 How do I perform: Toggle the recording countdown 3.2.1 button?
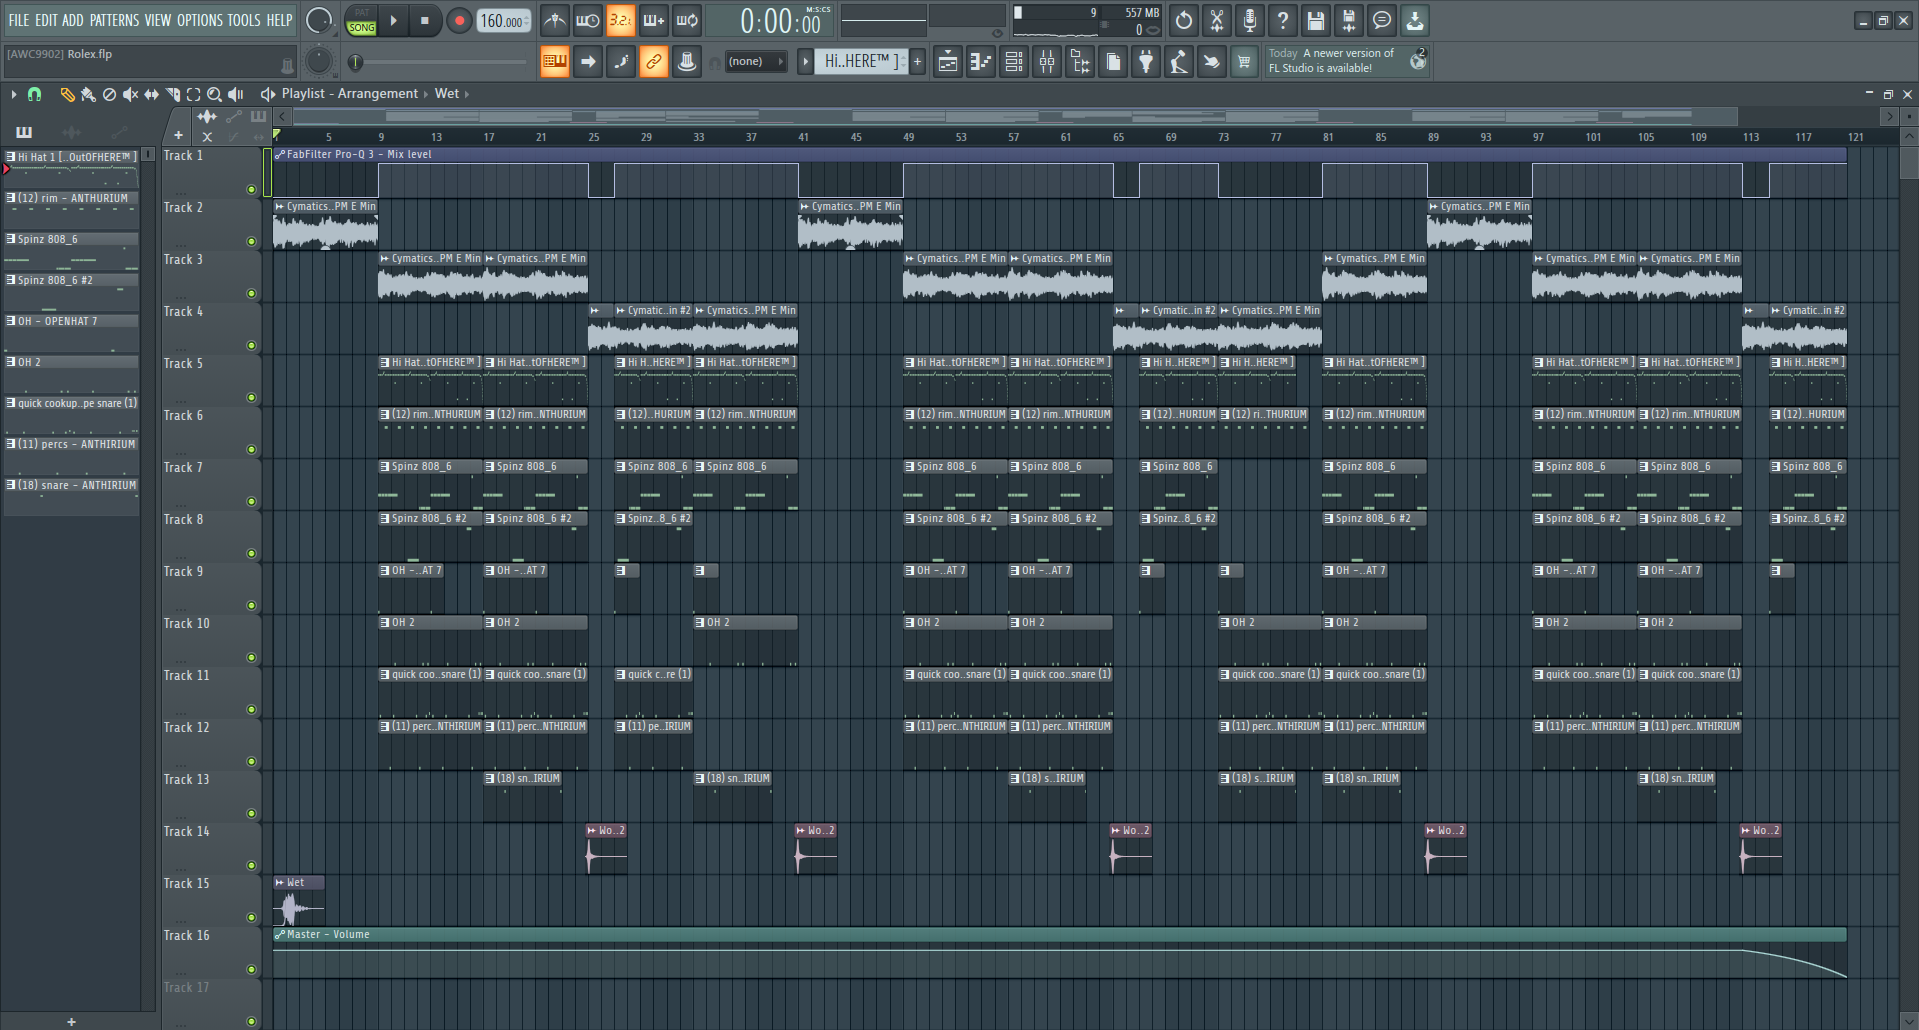621,20
